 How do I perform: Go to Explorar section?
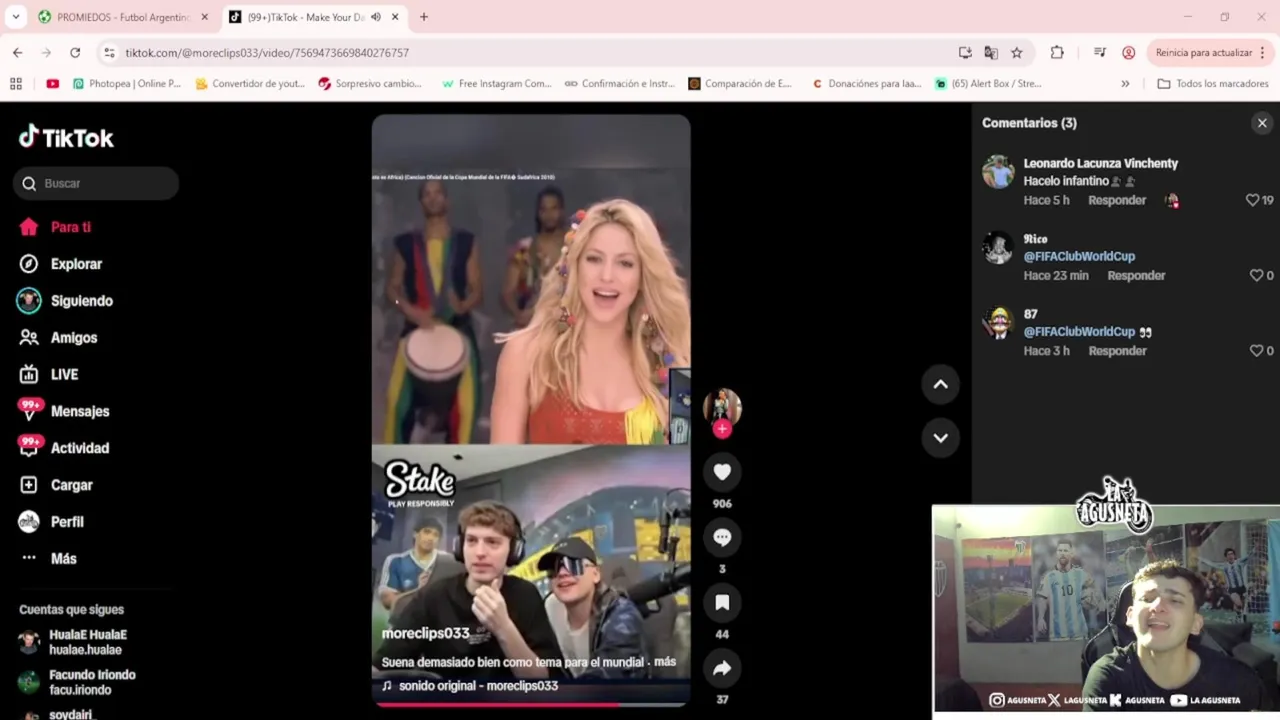tap(62, 264)
